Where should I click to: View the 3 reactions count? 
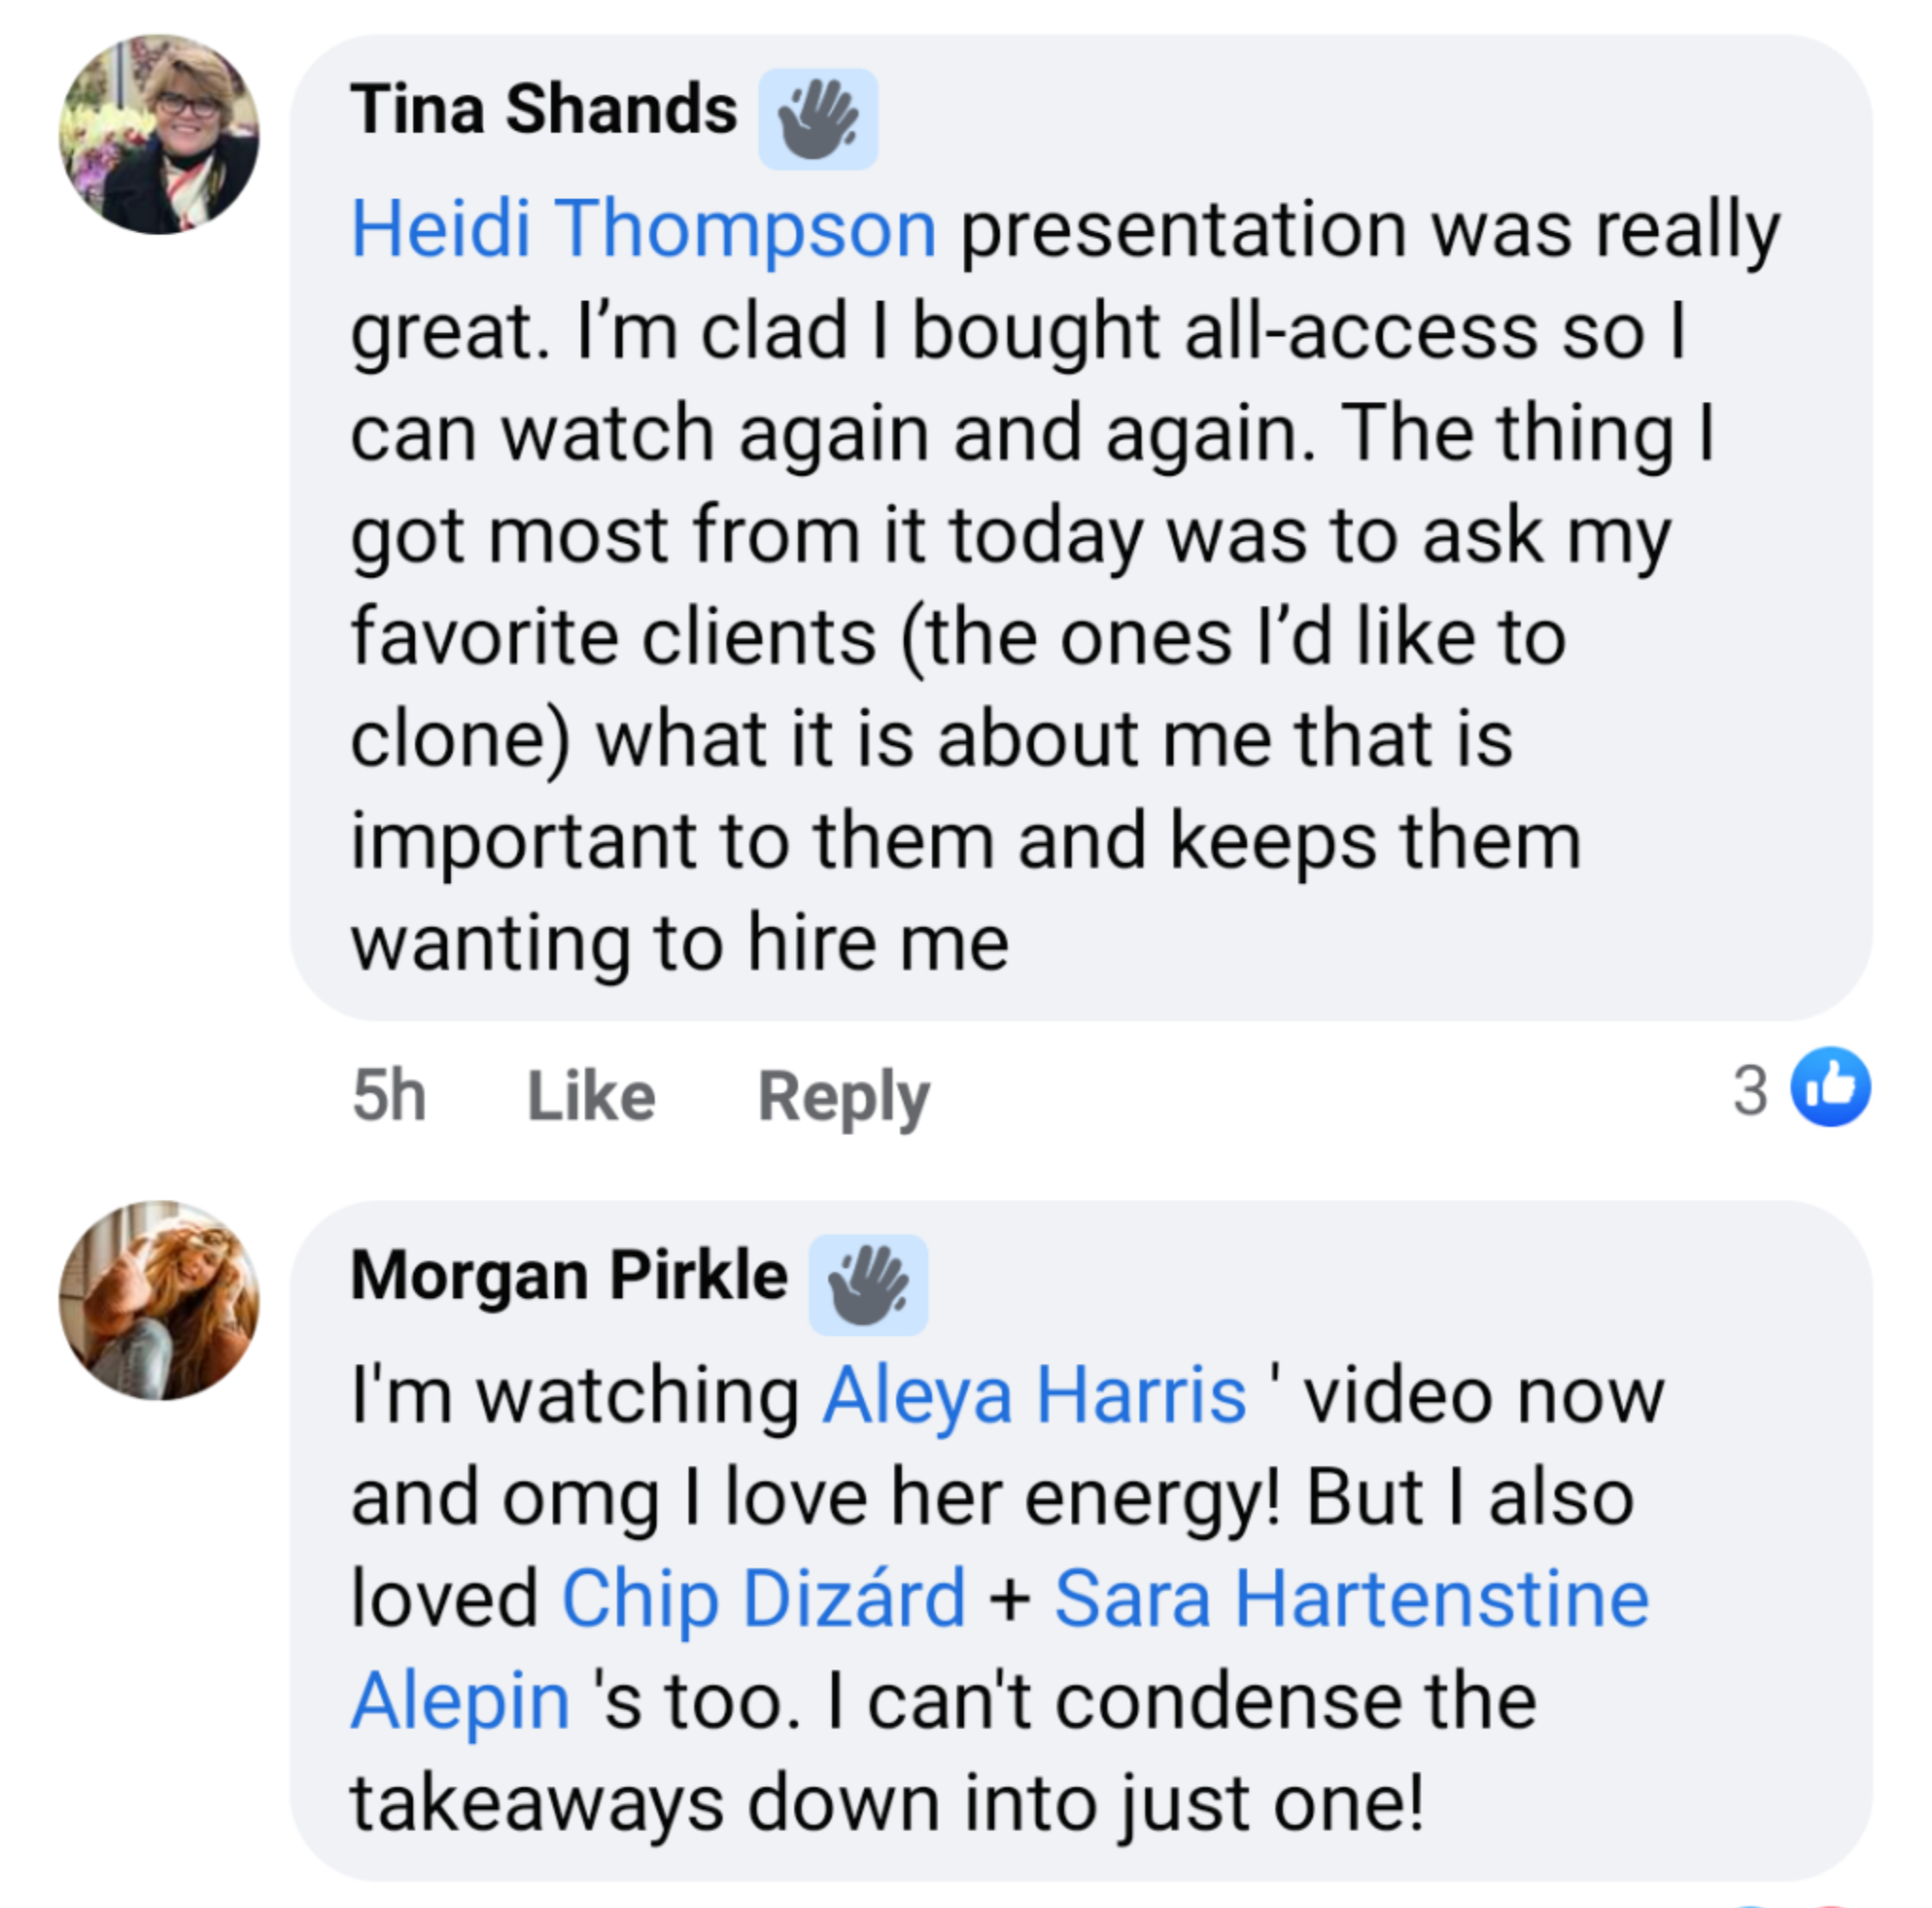pyautogui.click(x=1750, y=1089)
